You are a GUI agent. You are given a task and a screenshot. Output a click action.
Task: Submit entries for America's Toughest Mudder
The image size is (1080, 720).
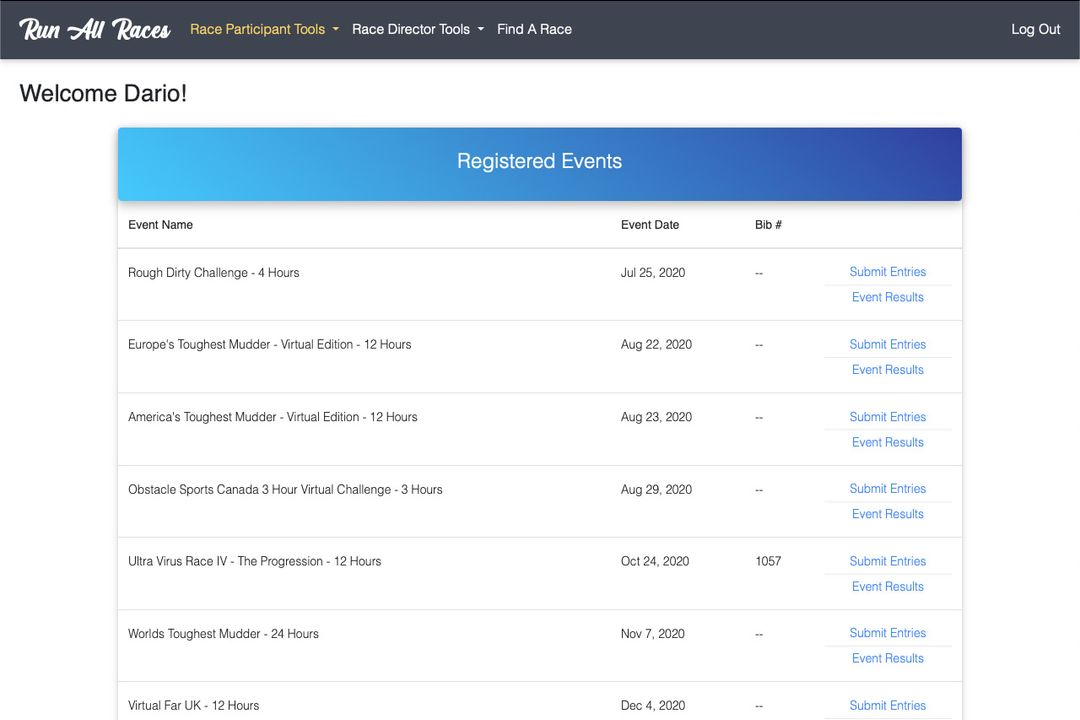[x=888, y=416]
